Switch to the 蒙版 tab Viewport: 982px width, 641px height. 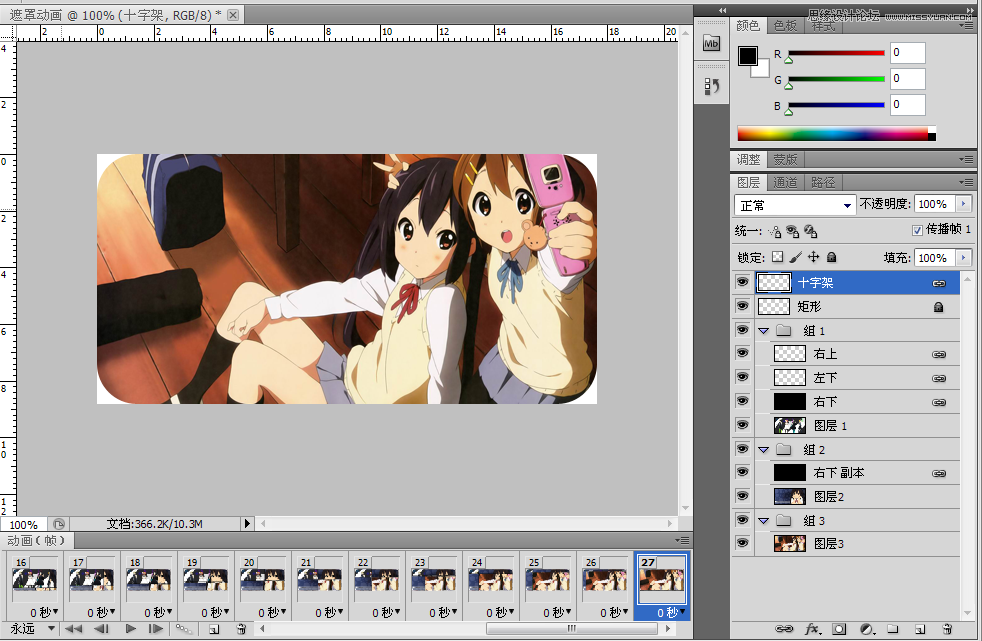[x=785, y=160]
